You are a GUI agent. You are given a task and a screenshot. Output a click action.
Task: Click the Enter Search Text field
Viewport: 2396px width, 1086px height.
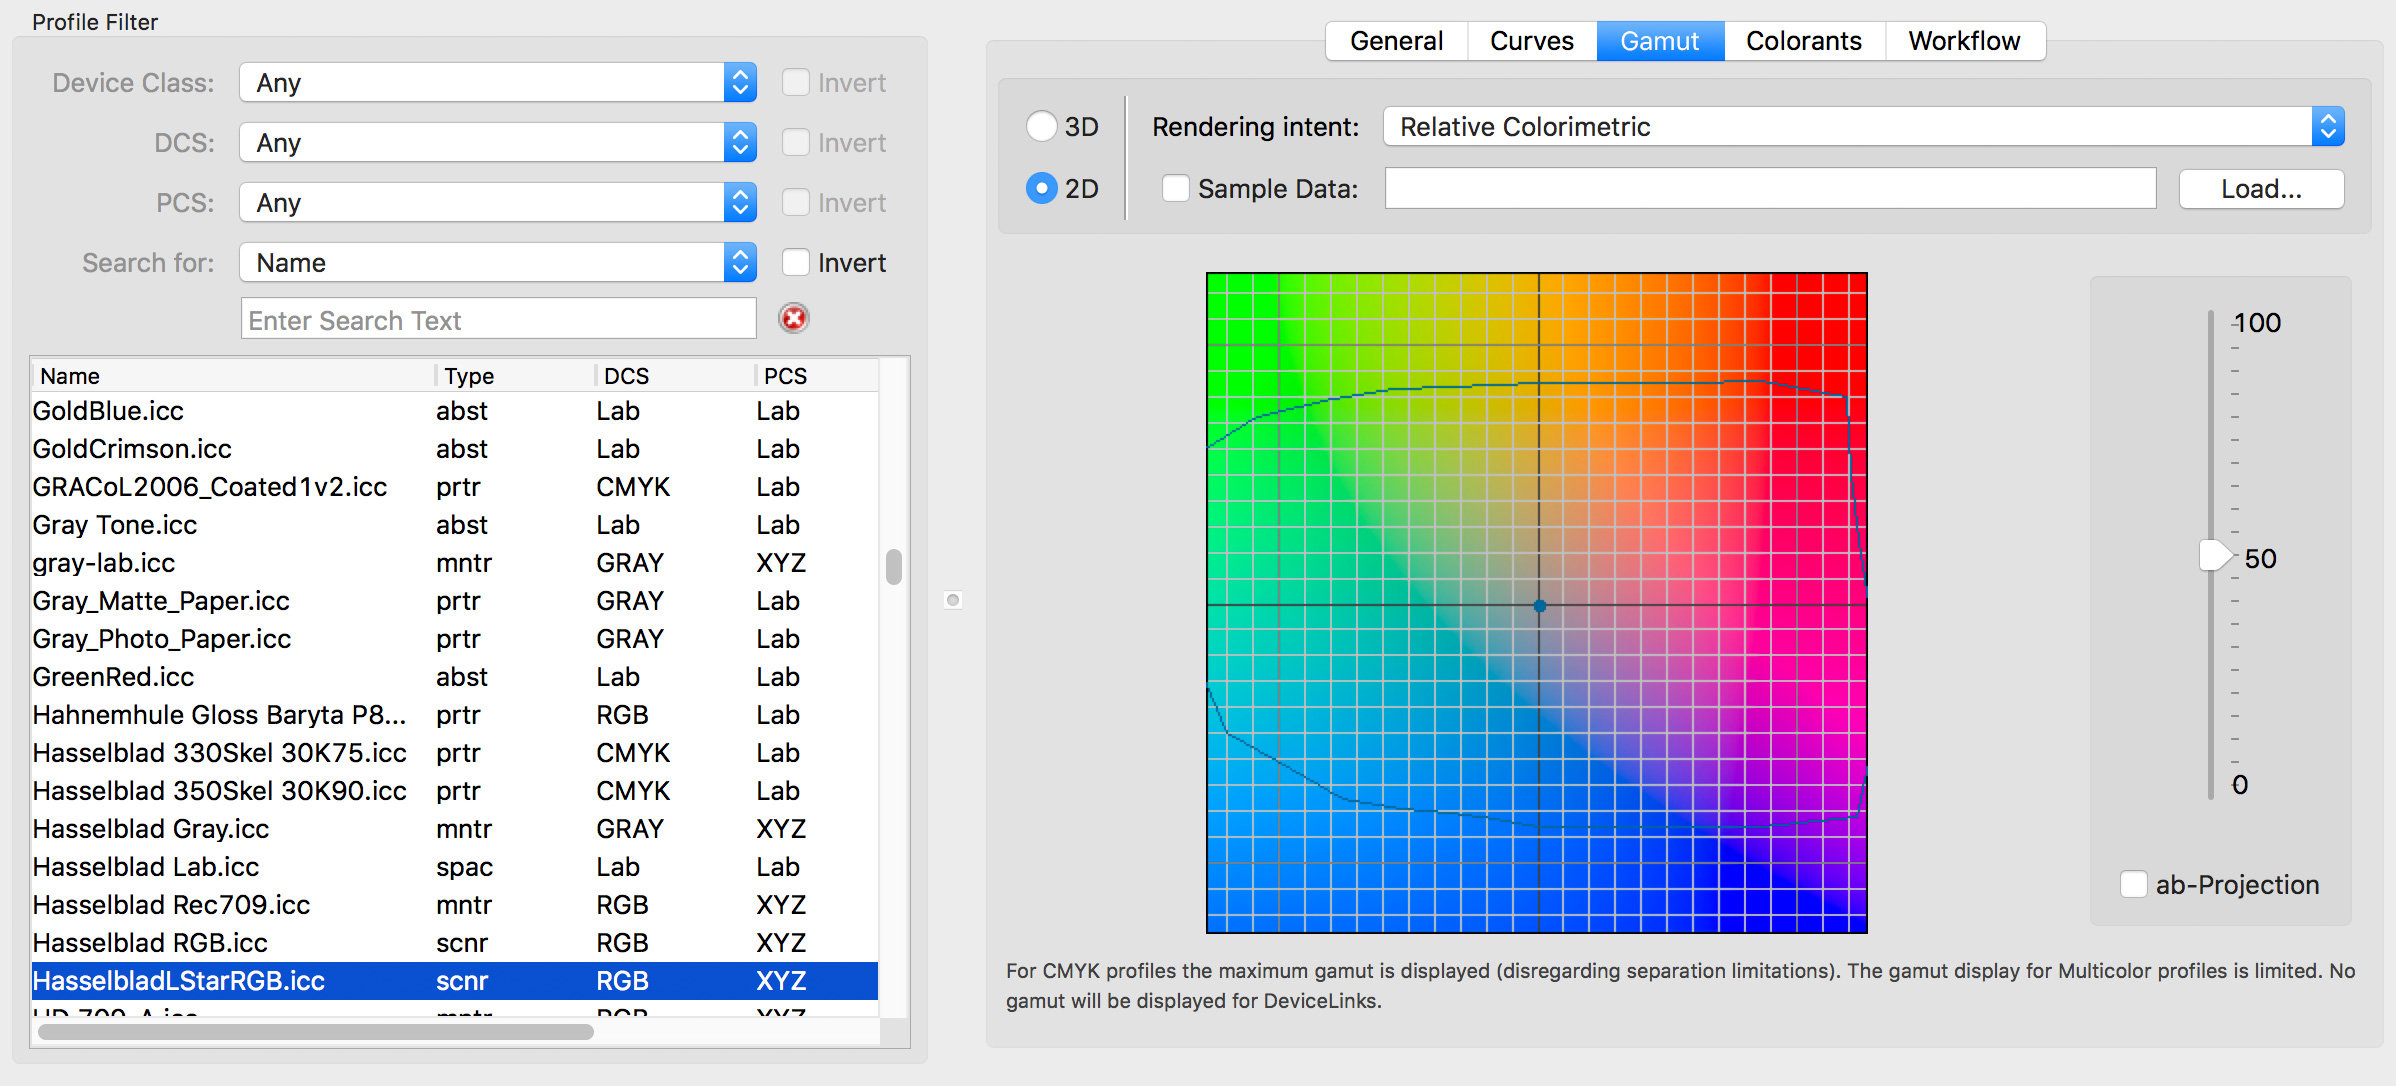(x=497, y=320)
